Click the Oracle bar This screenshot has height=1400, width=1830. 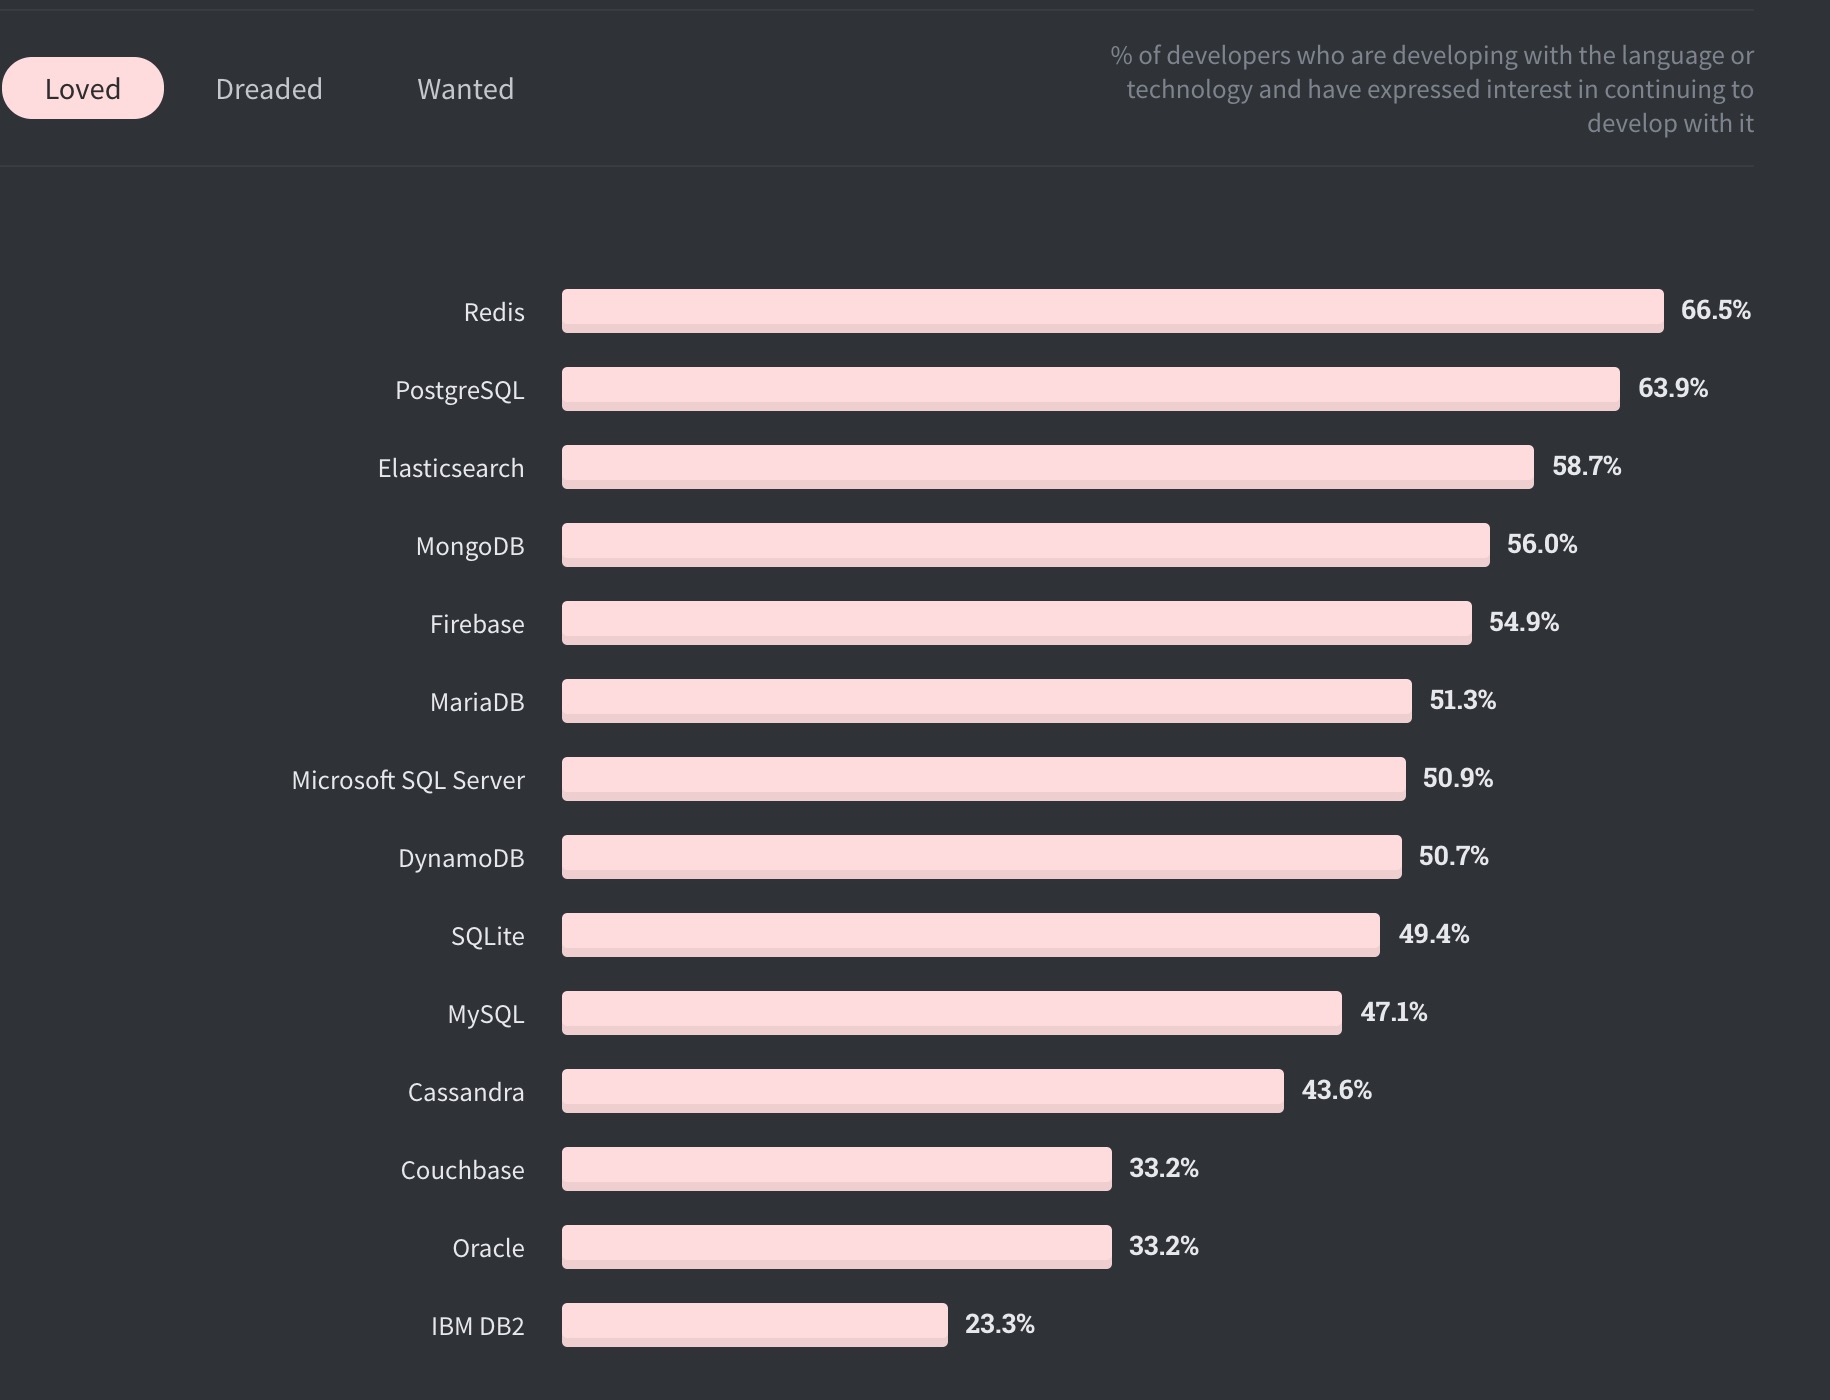point(836,1247)
